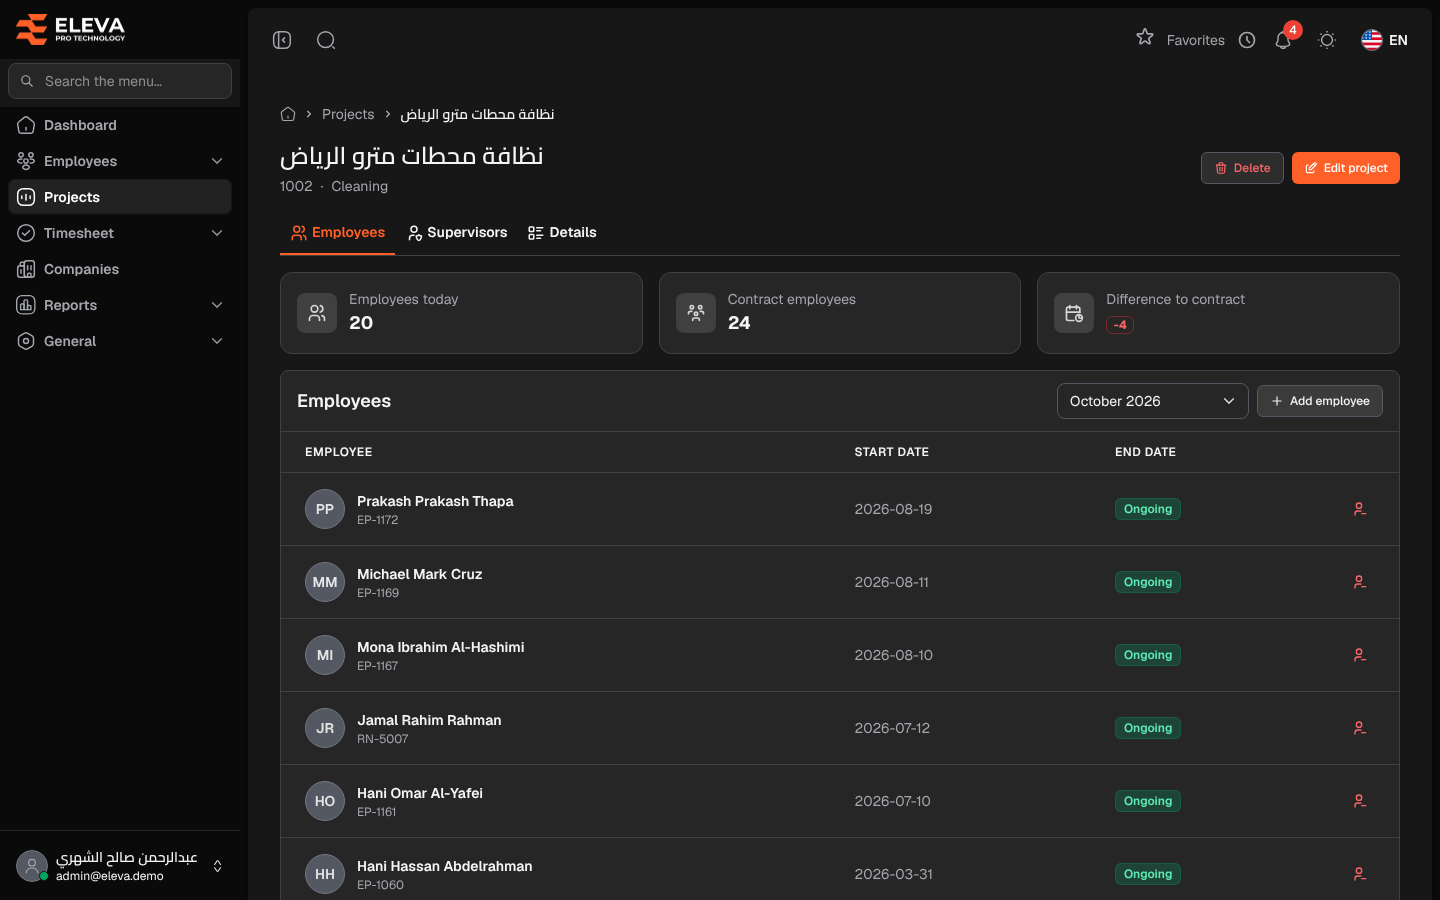Click the Eleva Pro Technology logo

point(71,30)
